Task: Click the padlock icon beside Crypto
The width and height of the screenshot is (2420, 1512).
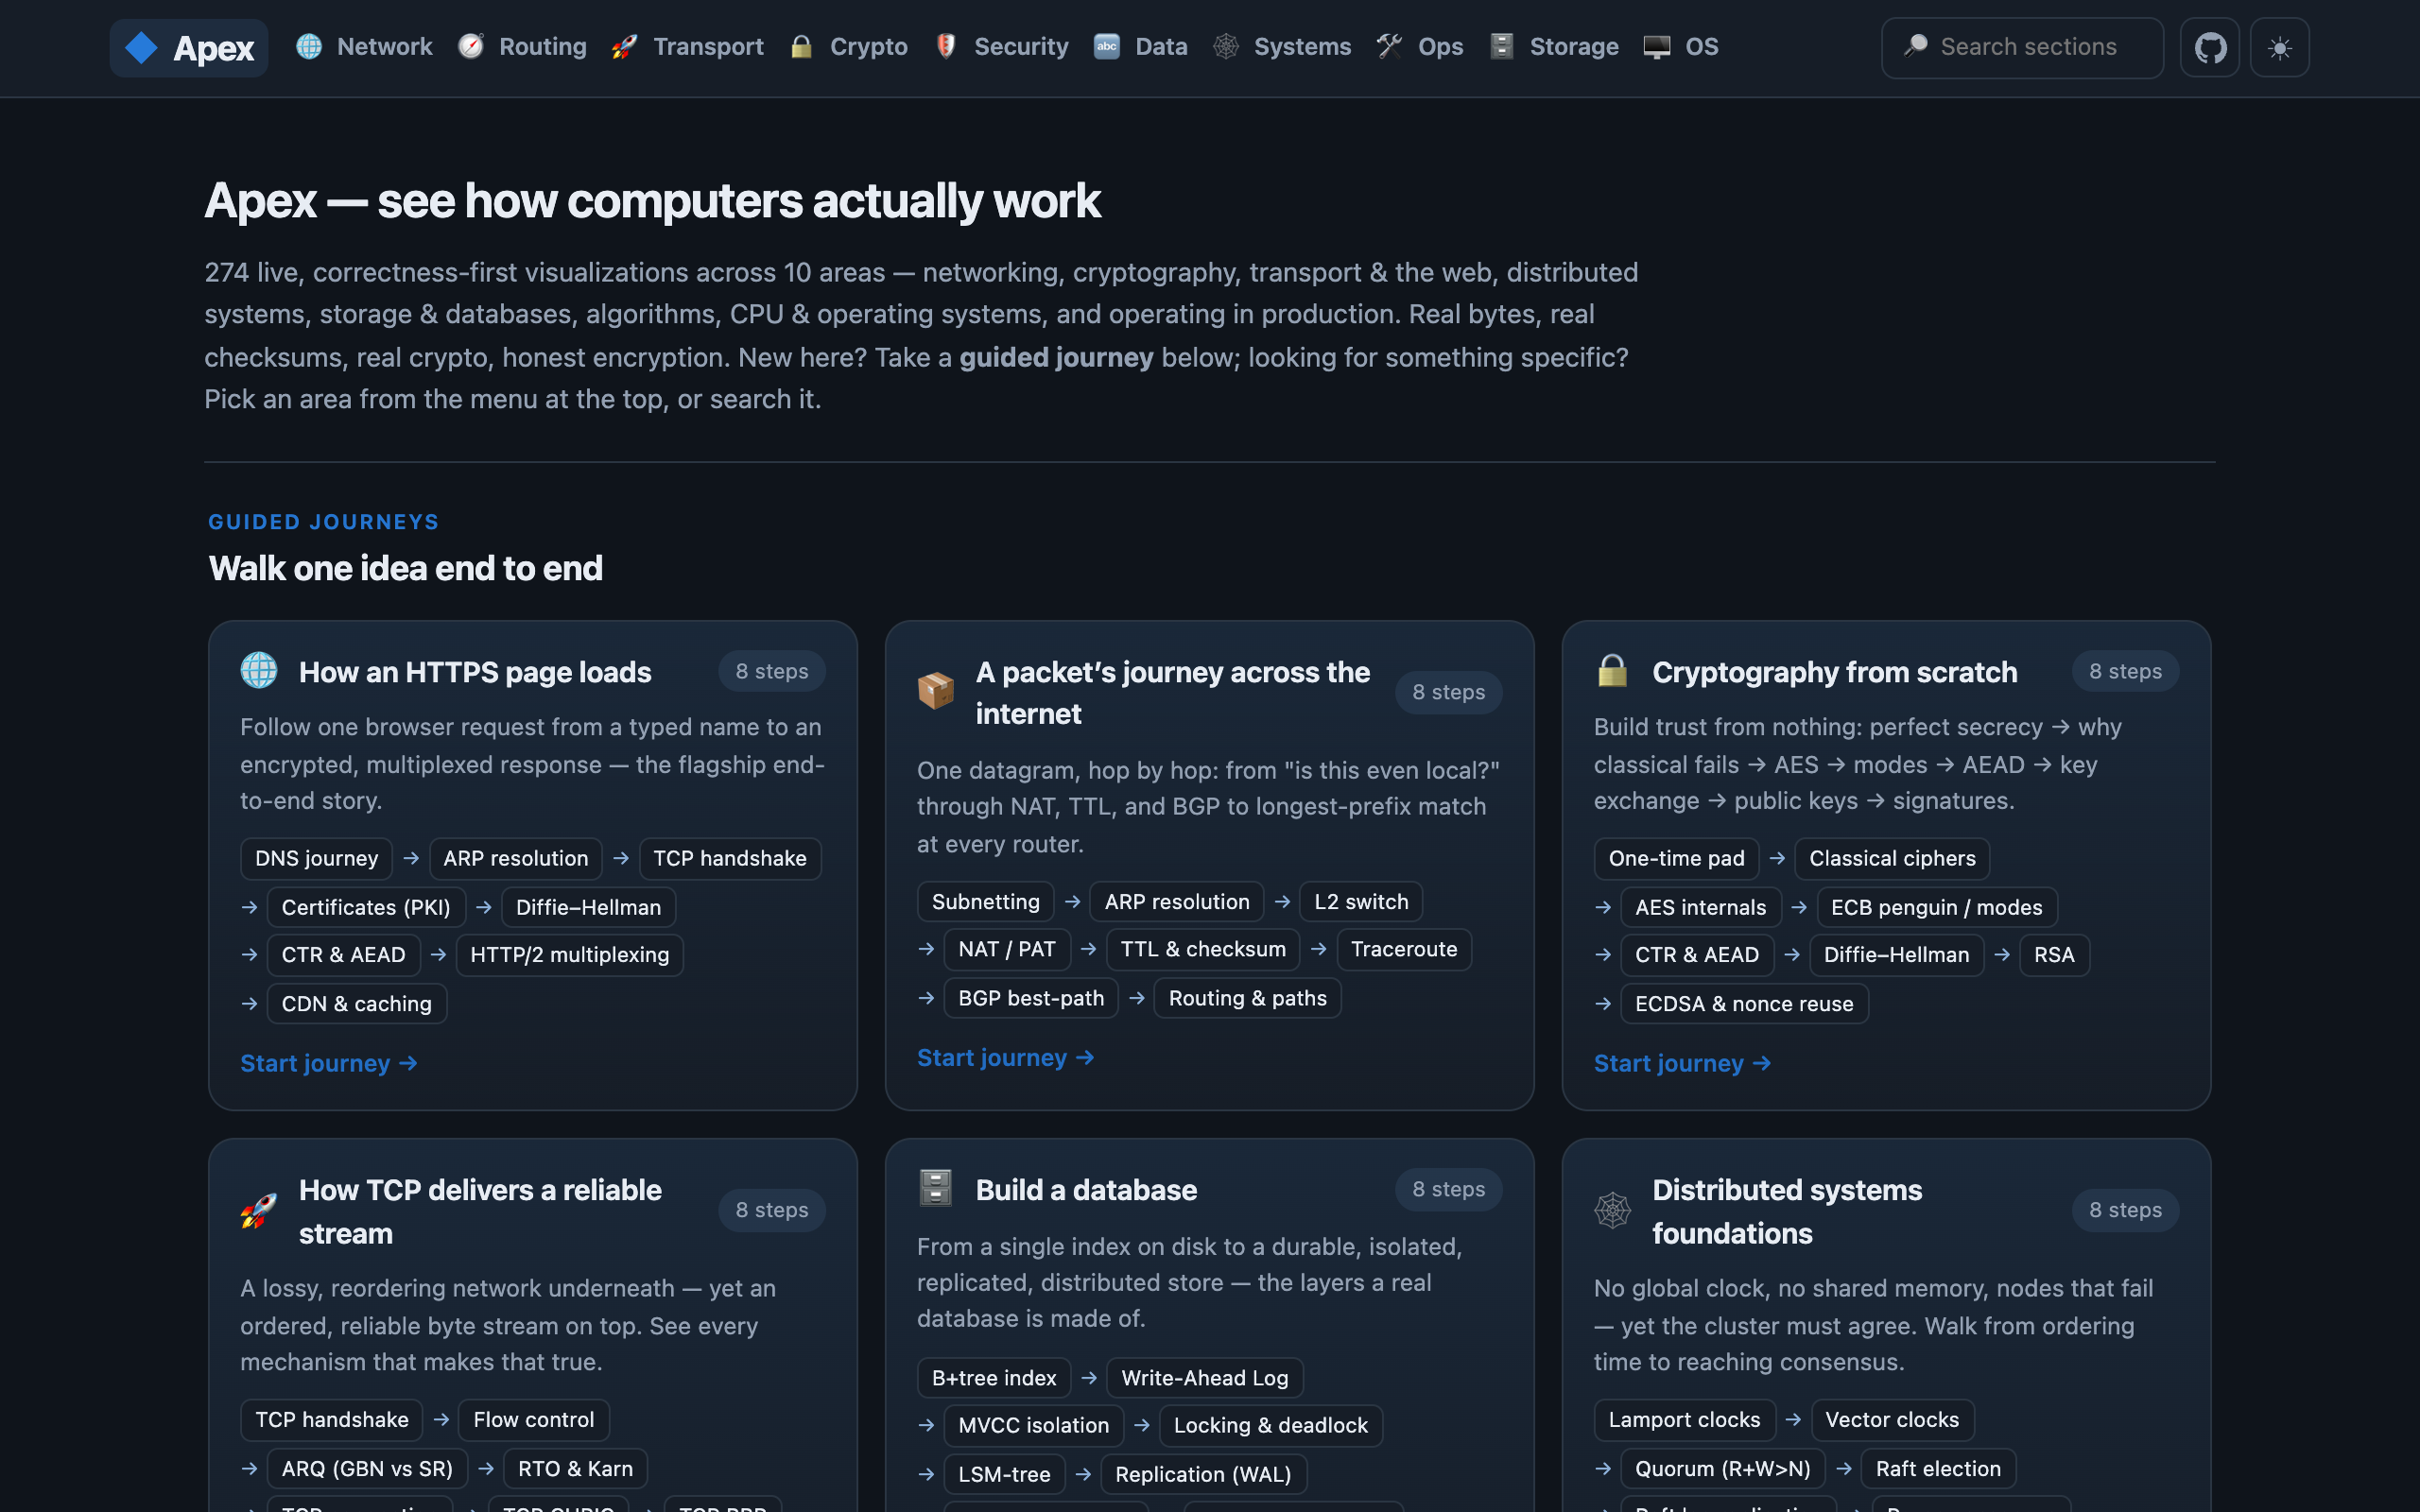Action: point(802,46)
